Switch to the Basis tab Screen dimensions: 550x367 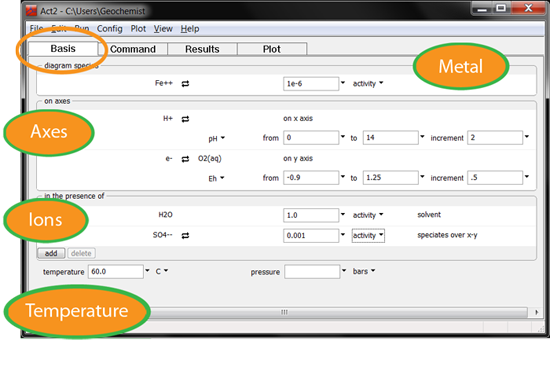pos(63,48)
